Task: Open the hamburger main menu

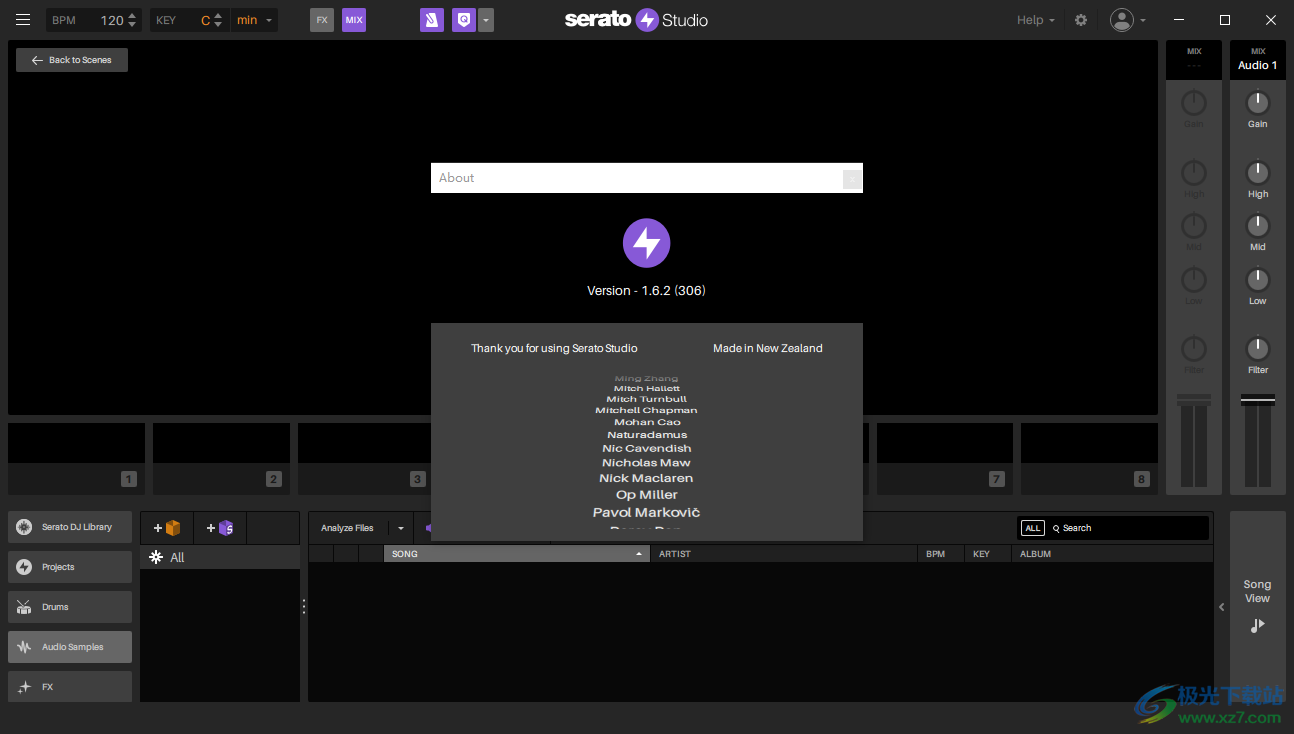Action: 23,20
